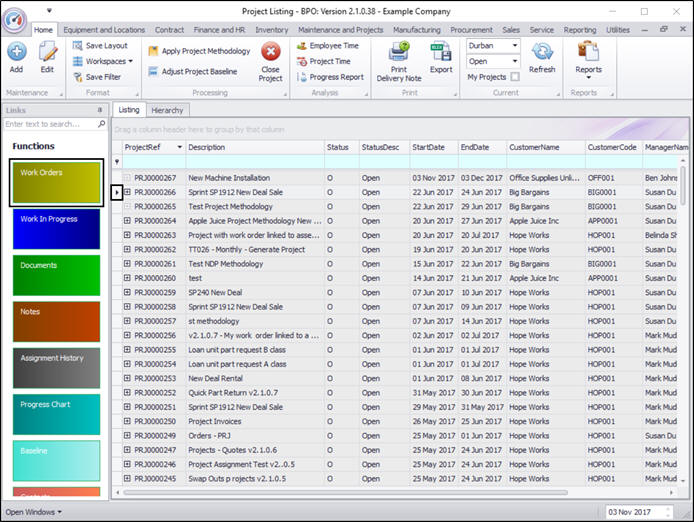
Task: Switch to the Hierarchy tab
Action: pyautogui.click(x=167, y=110)
